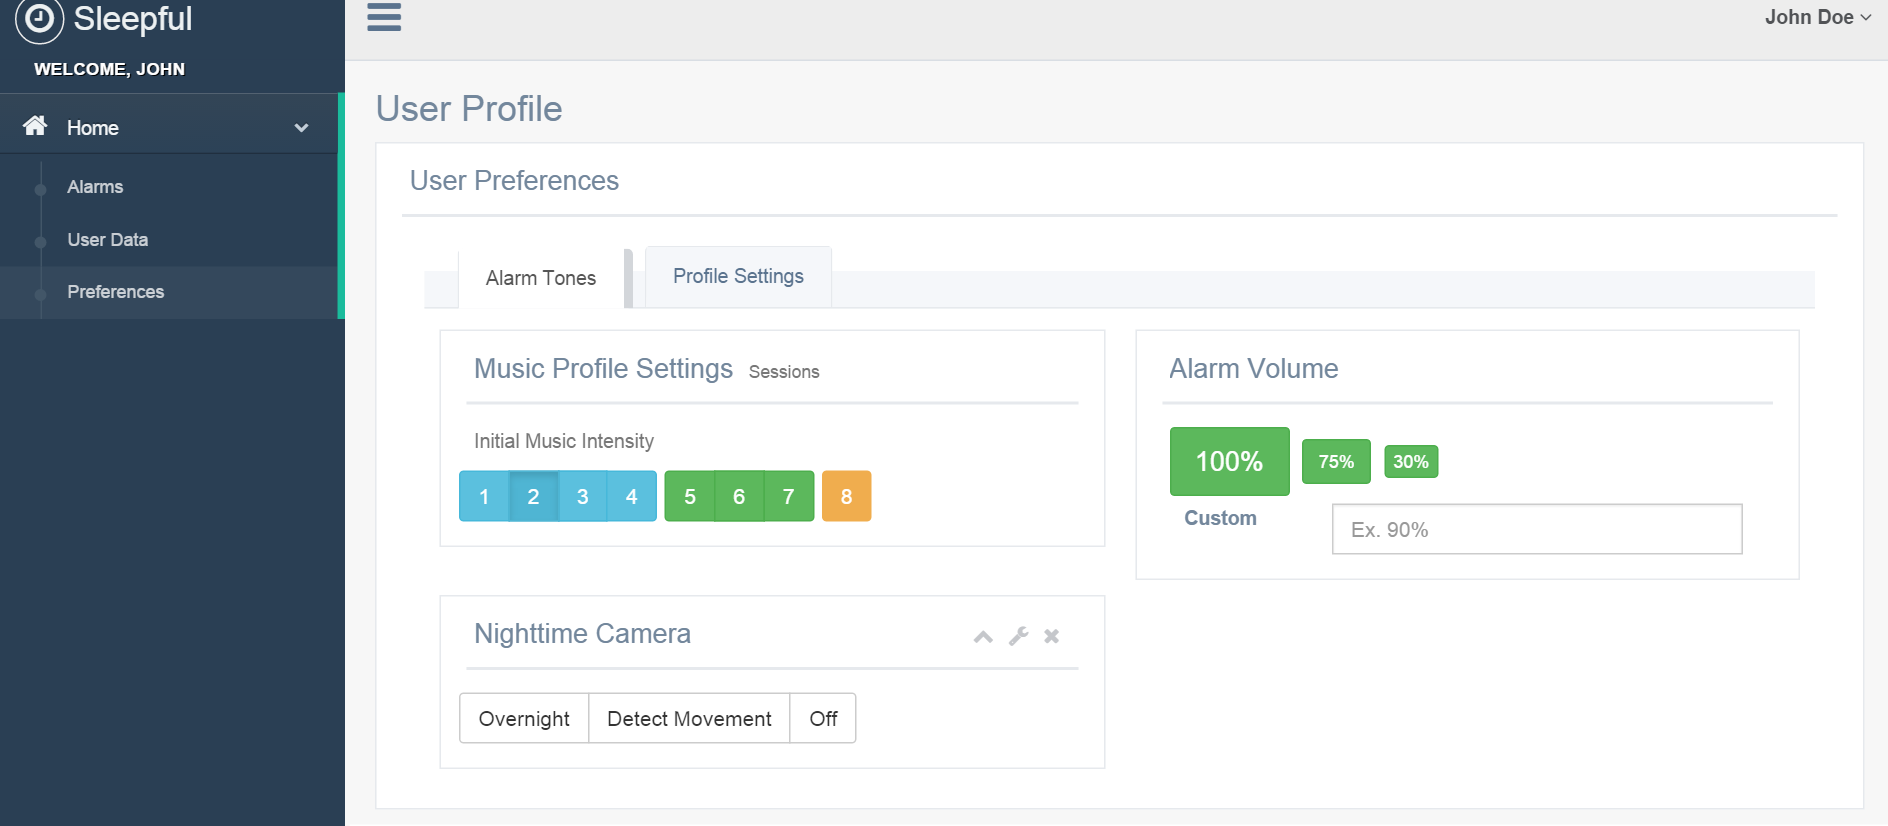1888x826 pixels.
Task: Set Nighttime Camera to Overnight
Action: click(x=524, y=718)
